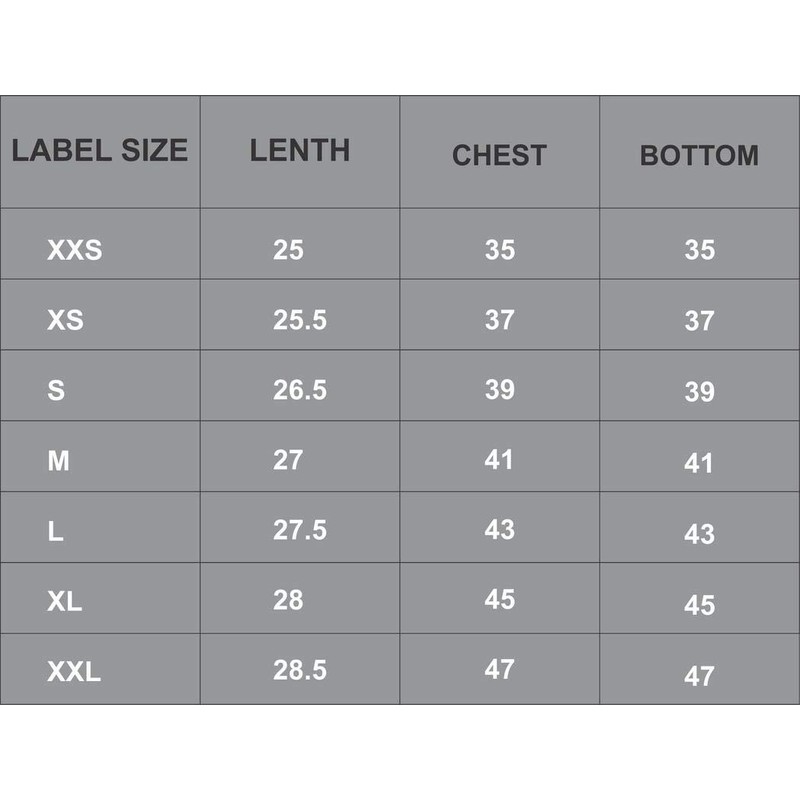Select the XL size label
The height and width of the screenshot is (800, 800).
(64, 602)
